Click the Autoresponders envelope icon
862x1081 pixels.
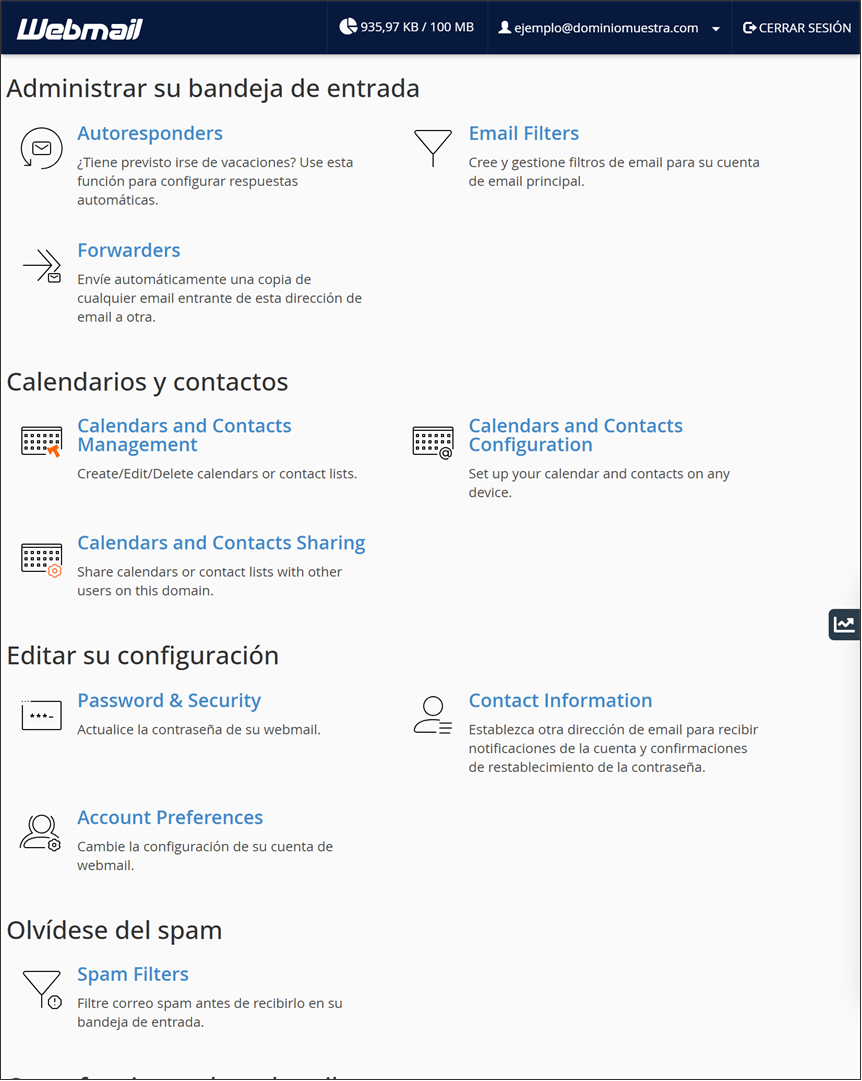(x=41, y=148)
